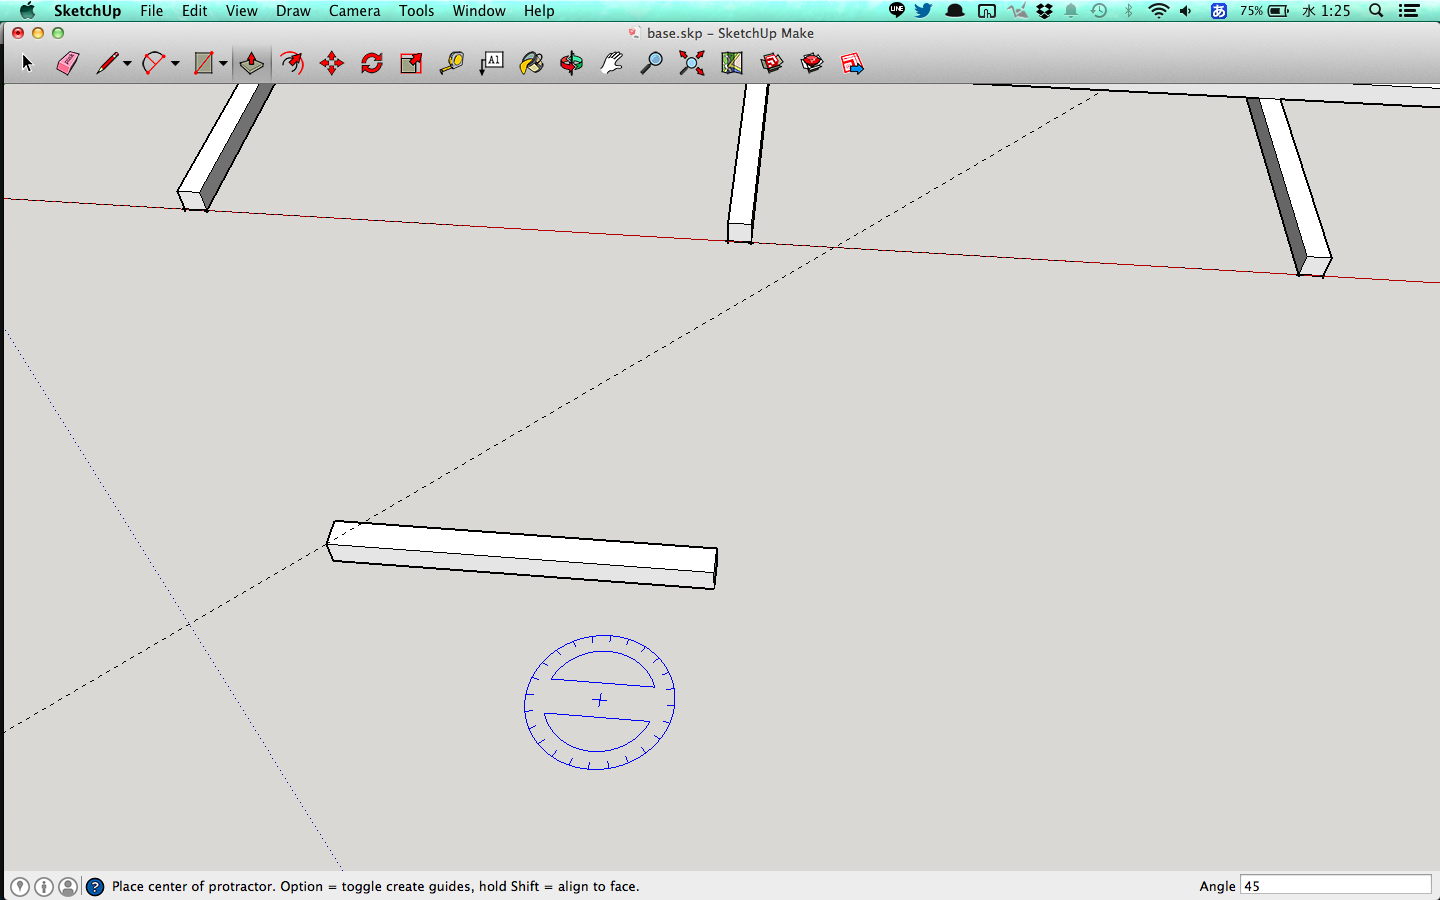This screenshot has width=1440, height=900.
Task: Open the Tools menu
Action: tap(416, 11)
